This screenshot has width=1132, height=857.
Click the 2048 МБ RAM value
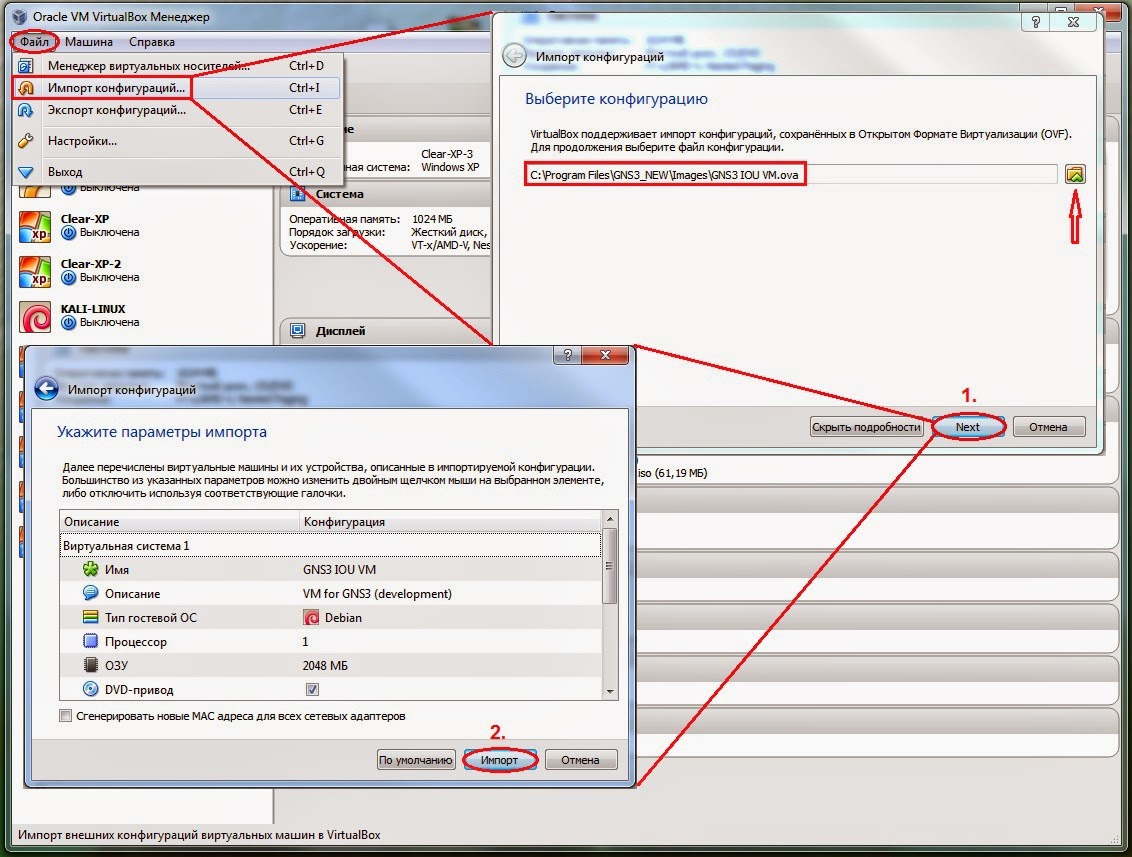coord(325,666)
